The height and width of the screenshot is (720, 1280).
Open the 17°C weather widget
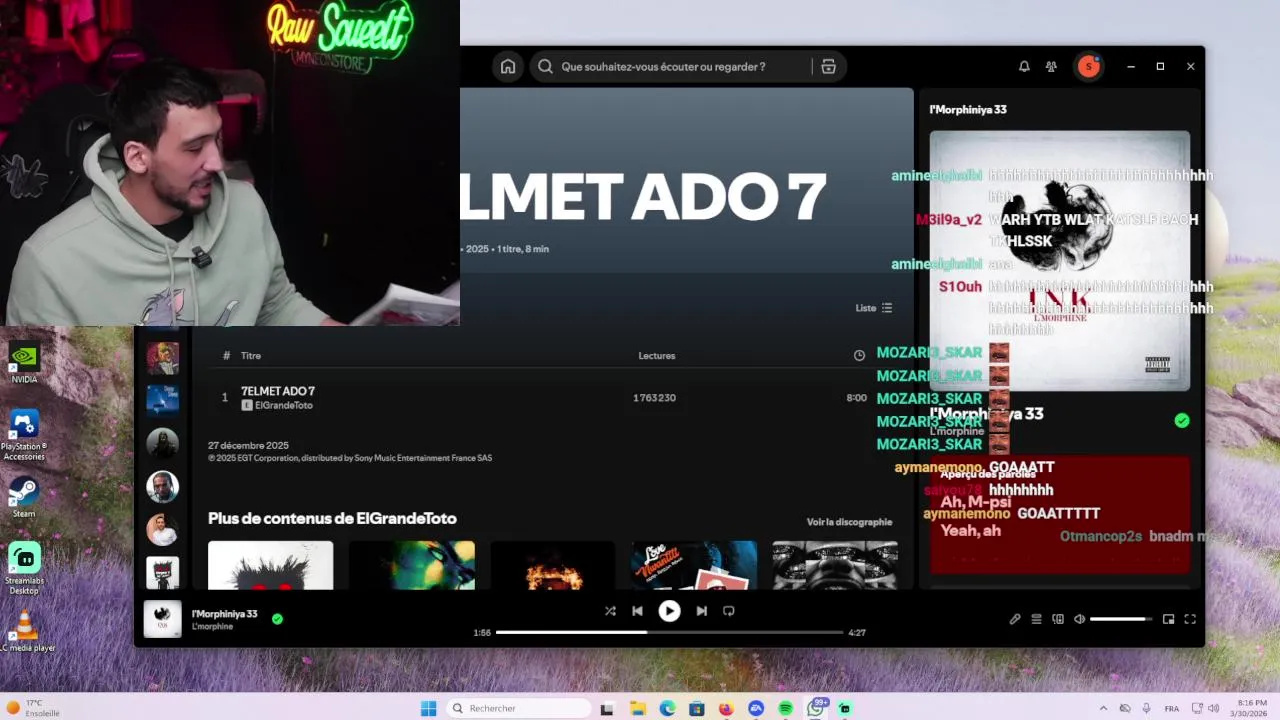click(x=33, y=708)
